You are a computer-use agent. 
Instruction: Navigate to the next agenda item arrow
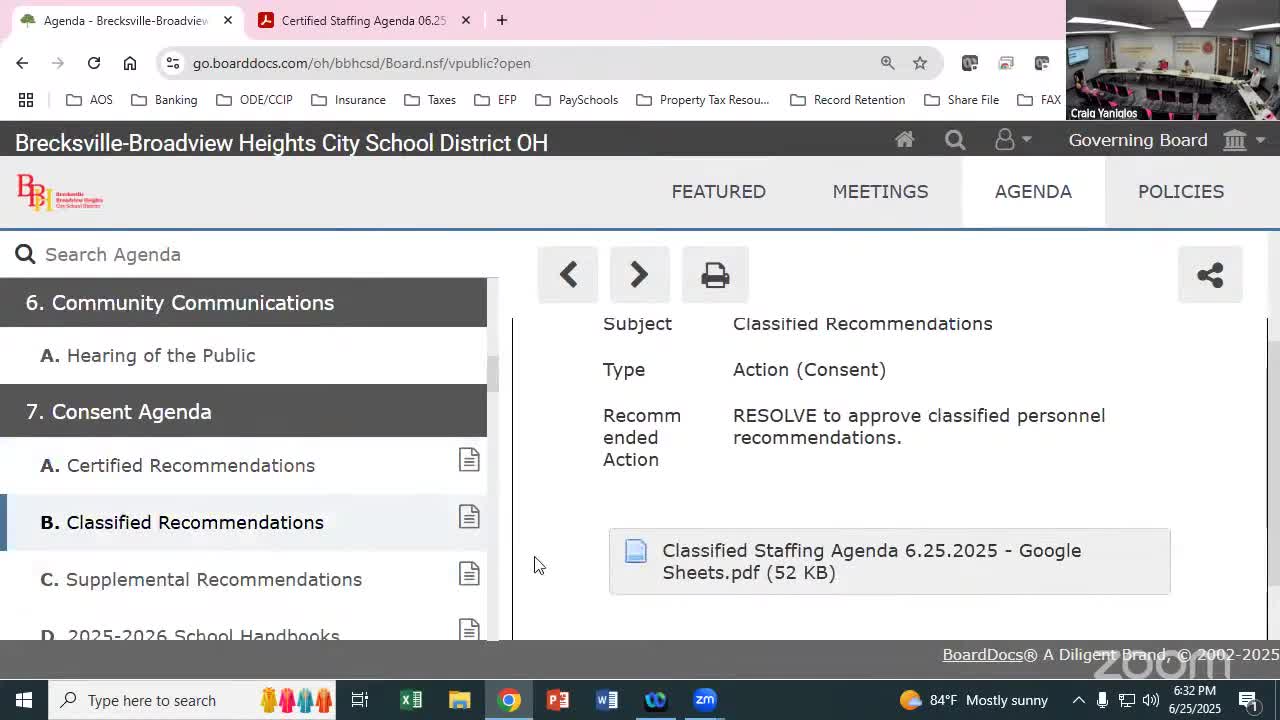(x=639, y=274)
